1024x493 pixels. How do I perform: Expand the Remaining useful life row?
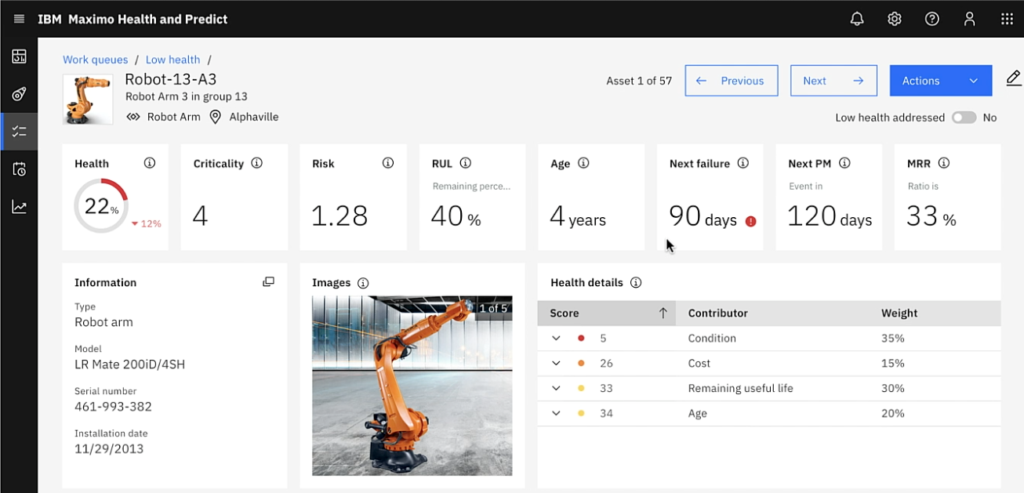[556, 388]
